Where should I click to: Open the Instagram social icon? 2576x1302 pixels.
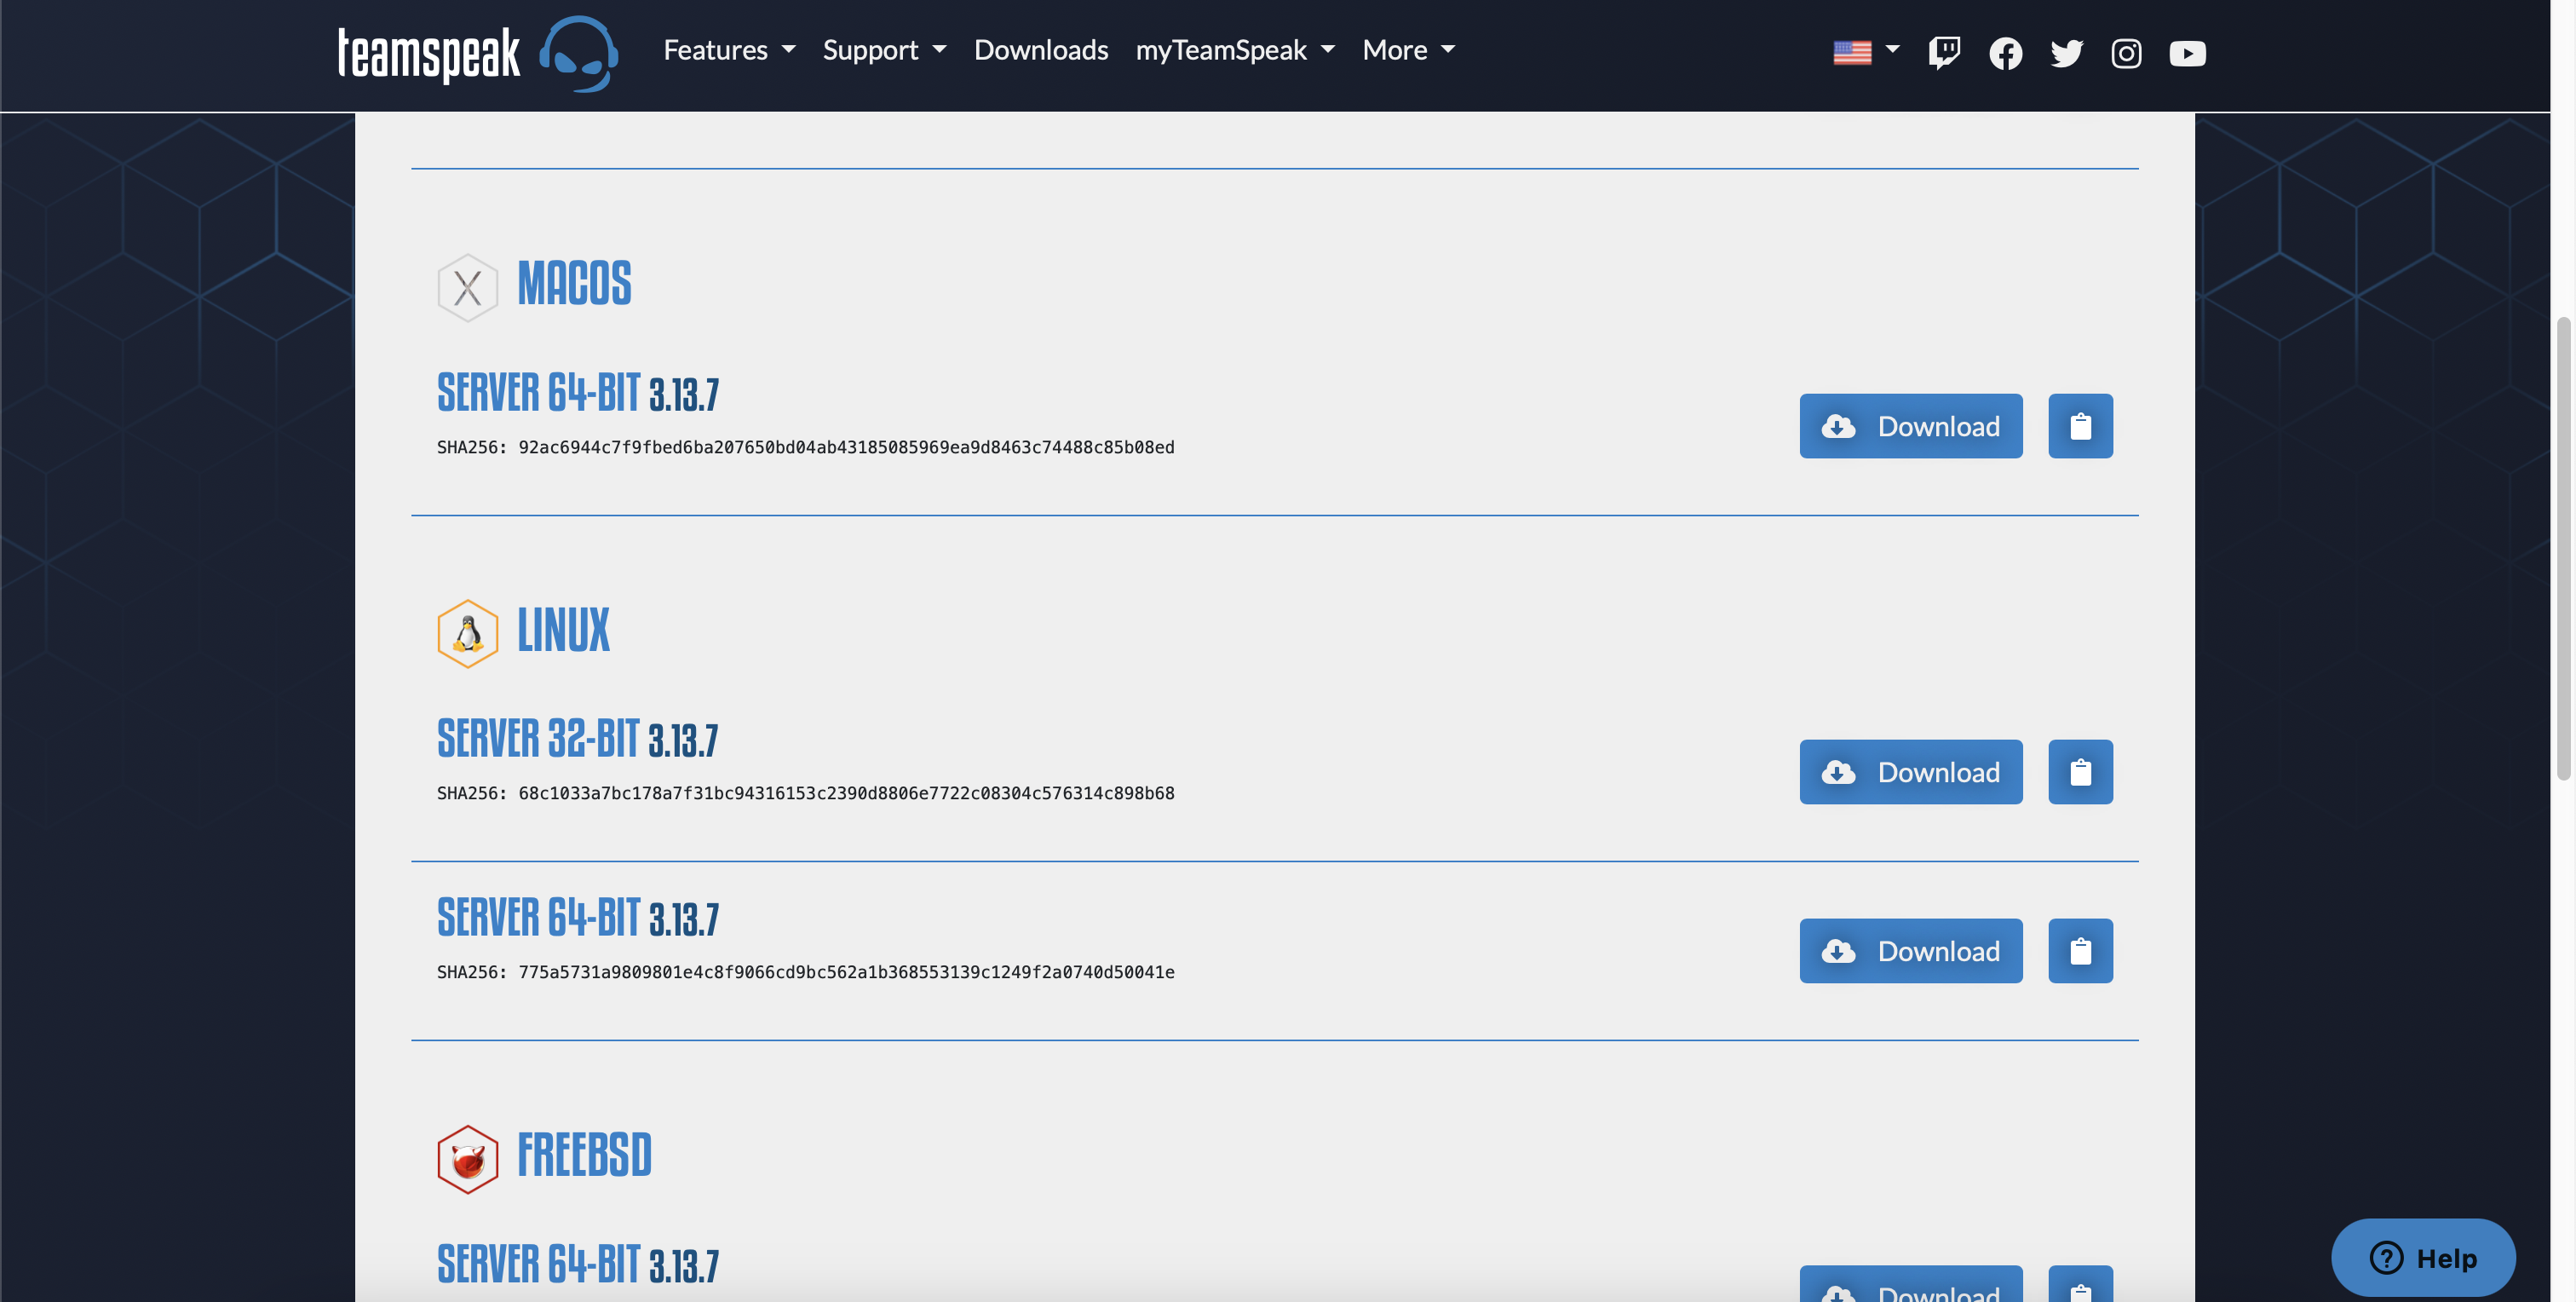click(x=2126, y=53)
